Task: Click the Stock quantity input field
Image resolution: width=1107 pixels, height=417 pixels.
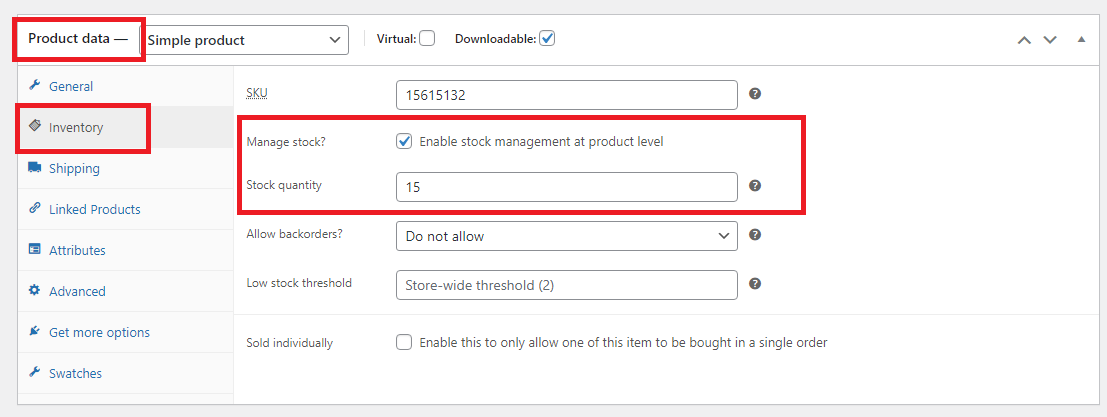Action: 567,187
